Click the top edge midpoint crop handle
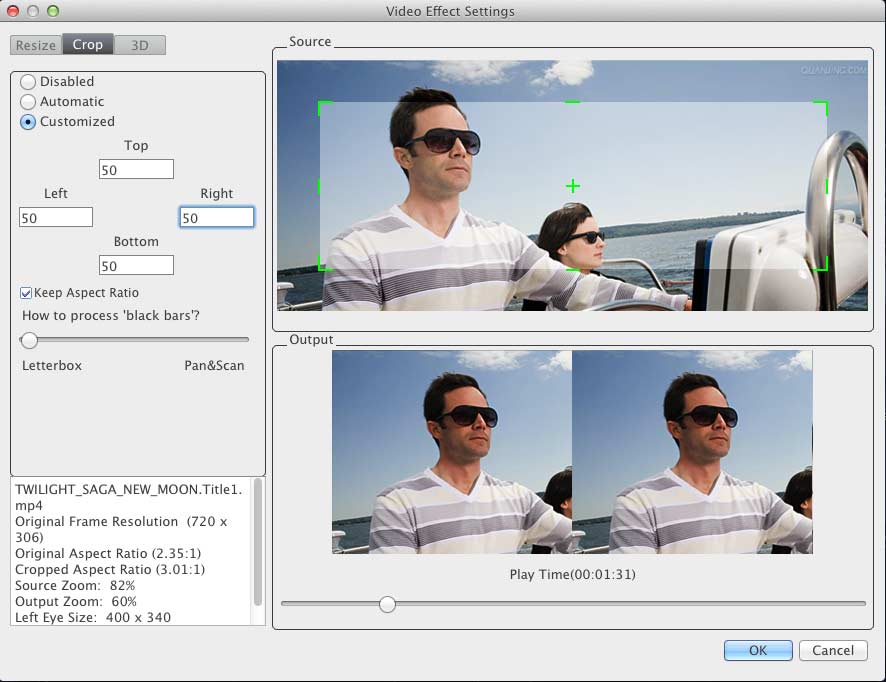 [573, 102]
